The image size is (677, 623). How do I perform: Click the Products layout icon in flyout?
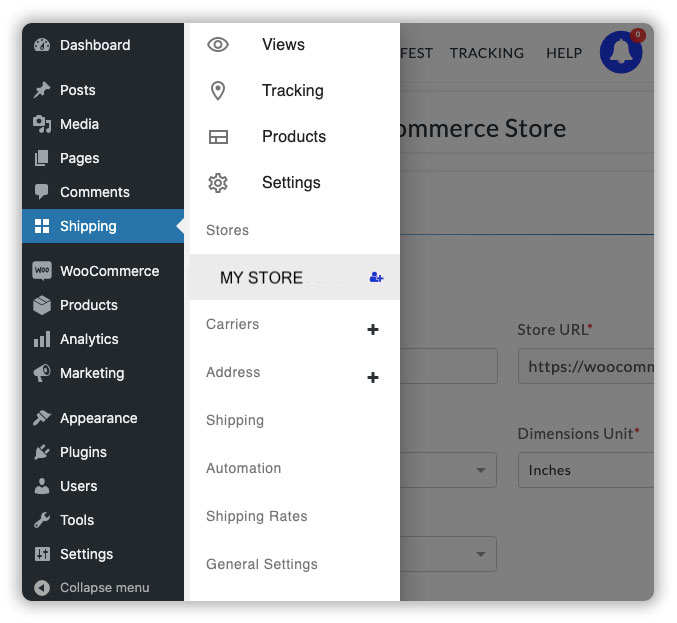pos(218,137)
